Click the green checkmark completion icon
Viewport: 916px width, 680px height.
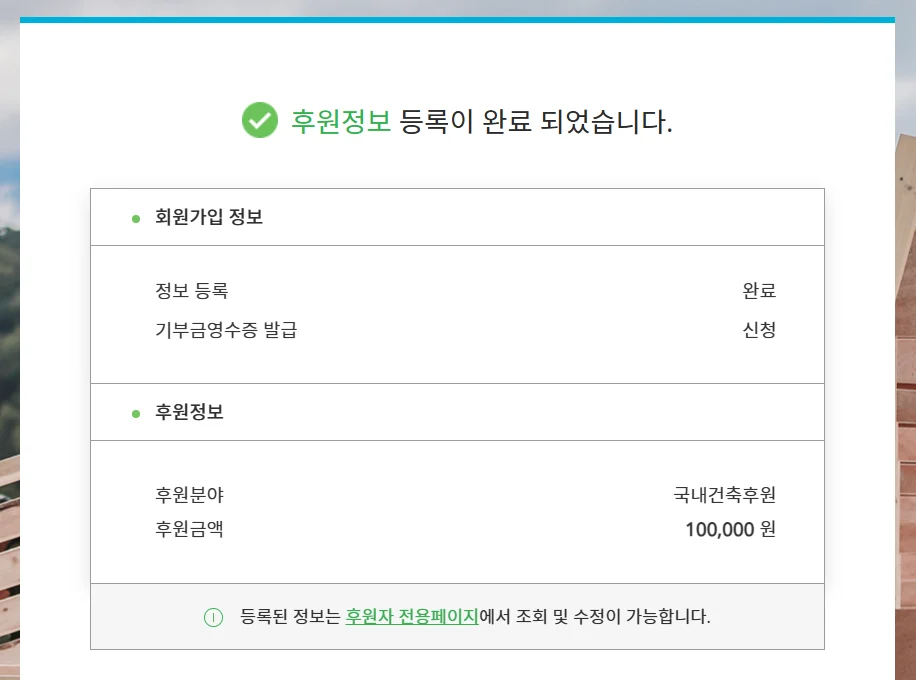tap(260, 120)
